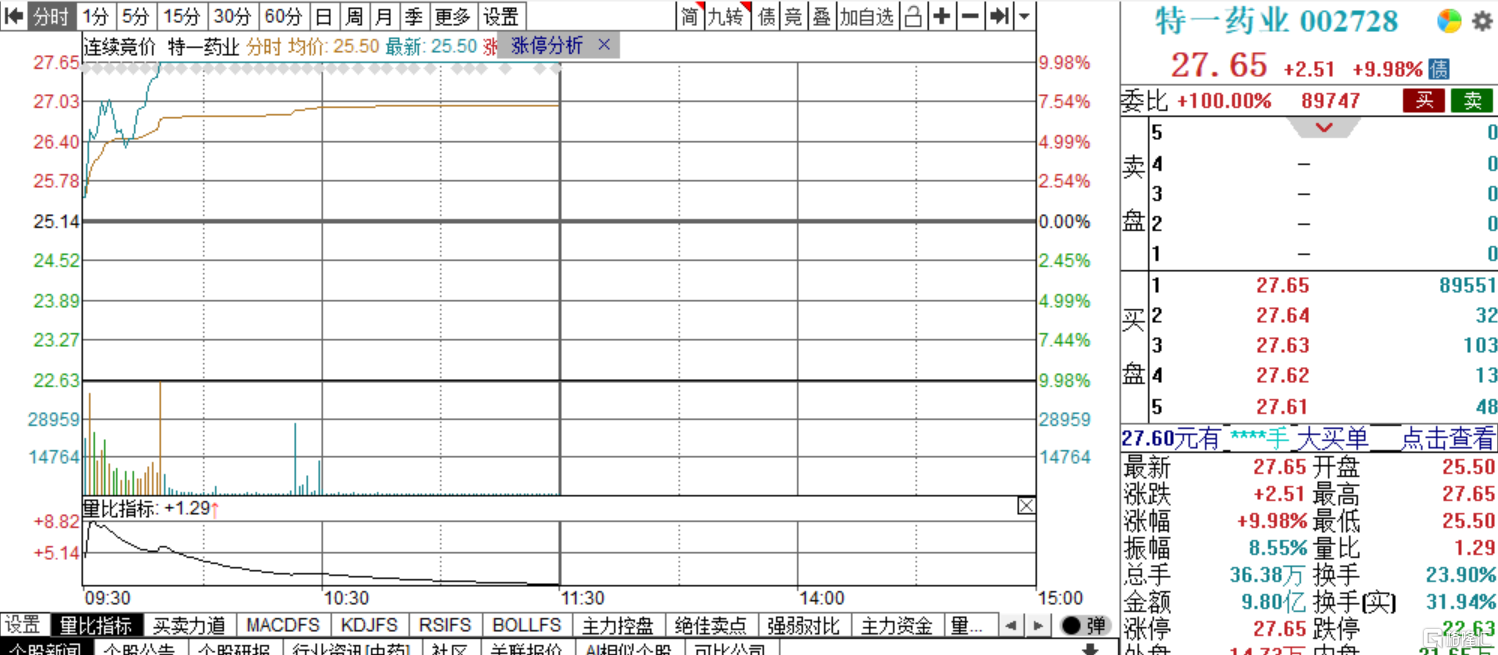The width and height of the screenshot is (1498, 655).
Task: Click the 11:30 time axis marker
Action: click(x=582, y=598)
